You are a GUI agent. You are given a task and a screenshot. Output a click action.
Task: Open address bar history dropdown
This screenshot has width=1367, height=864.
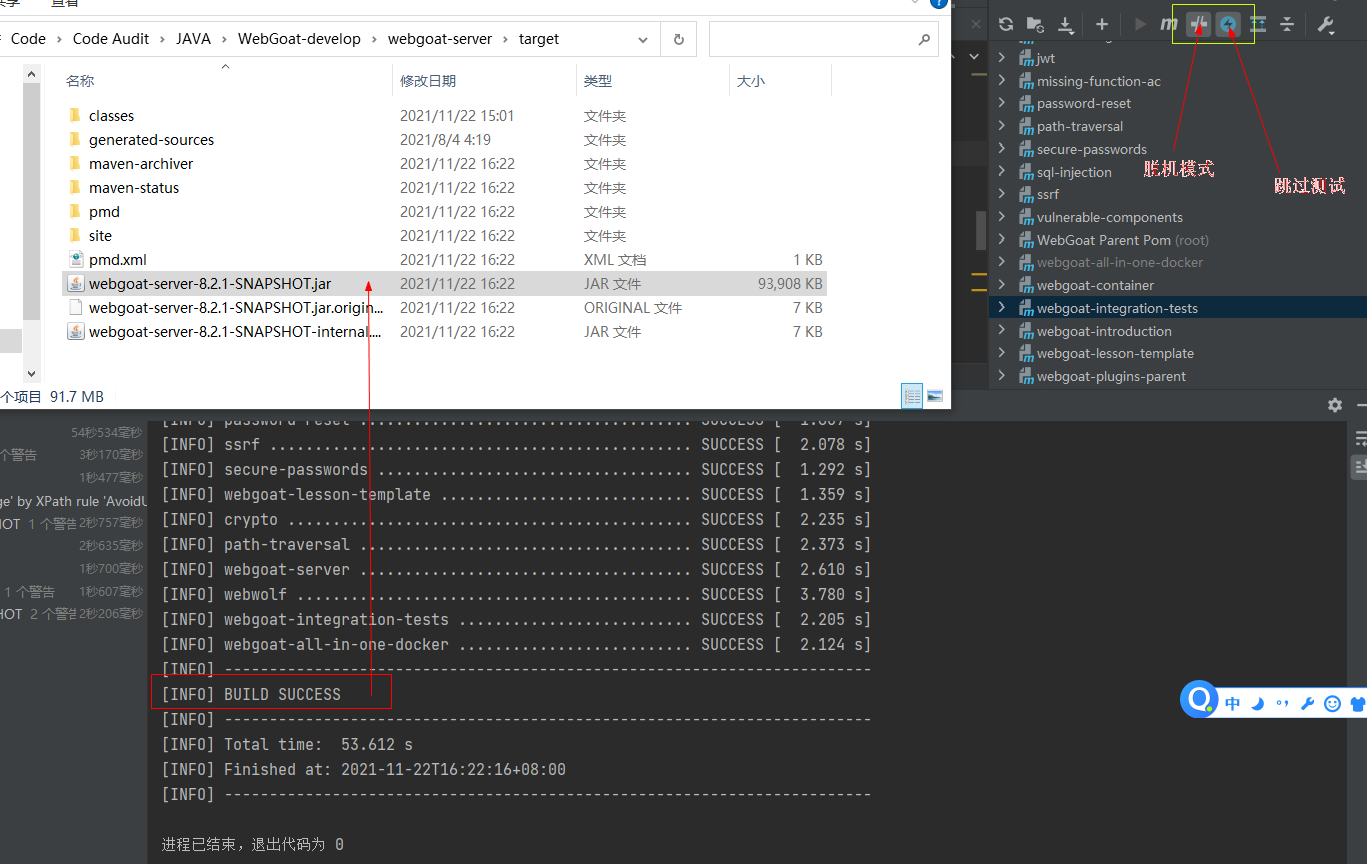644,40
